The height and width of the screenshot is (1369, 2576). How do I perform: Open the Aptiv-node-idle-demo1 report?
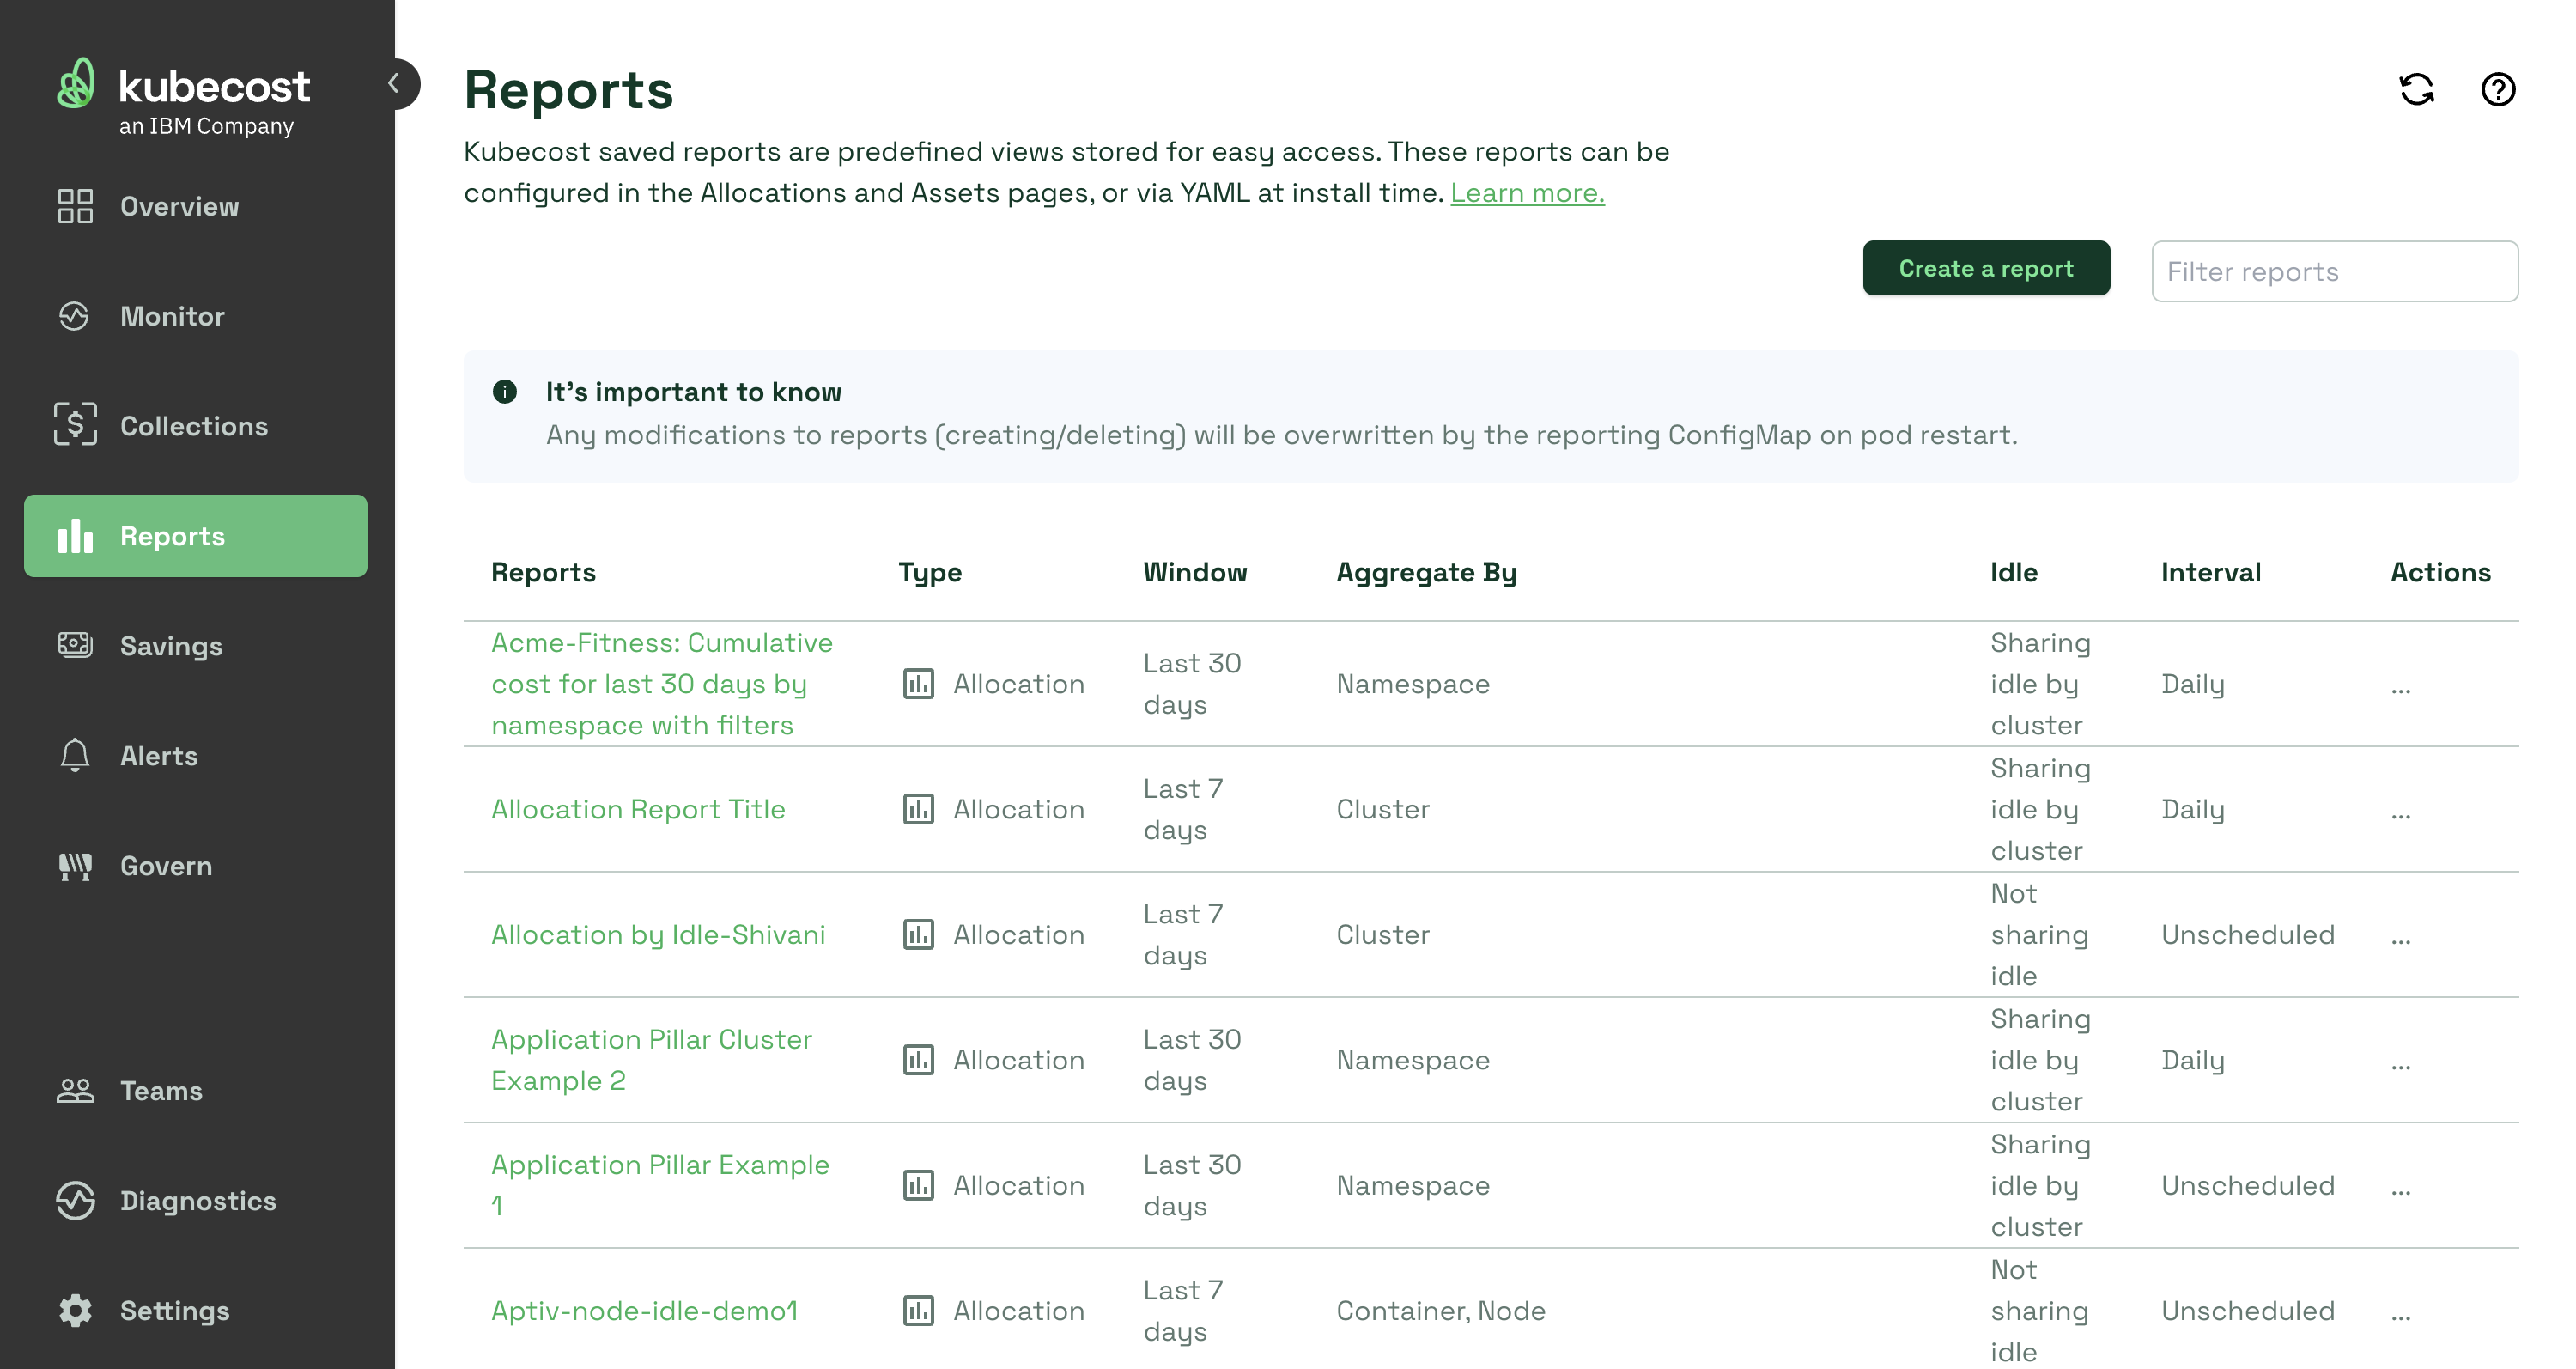[644, 1310]
